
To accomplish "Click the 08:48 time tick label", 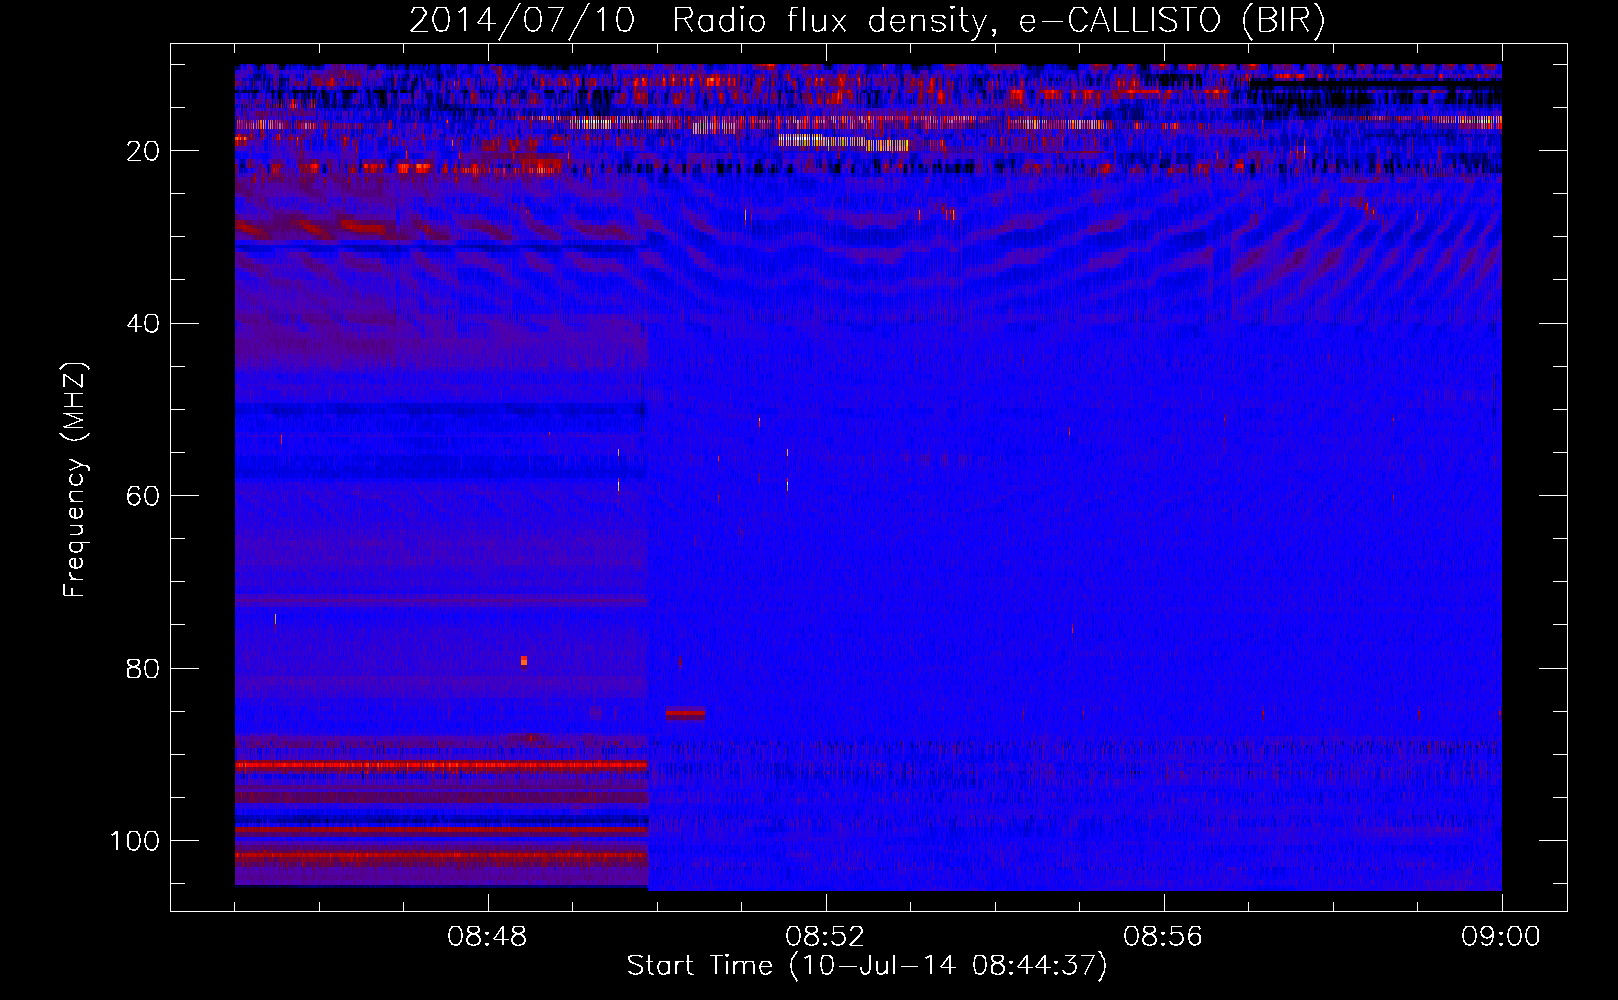I will pos(487,937).
